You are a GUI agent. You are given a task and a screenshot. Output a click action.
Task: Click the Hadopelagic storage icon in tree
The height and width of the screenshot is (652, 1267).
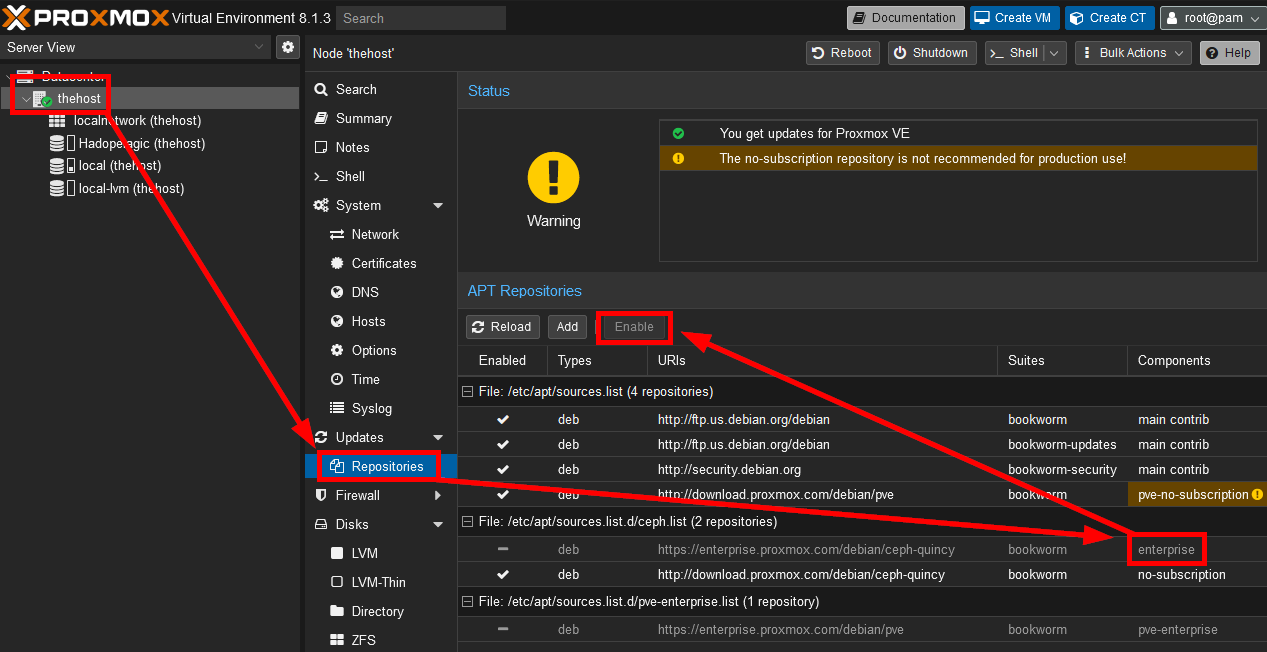point(58,143)
